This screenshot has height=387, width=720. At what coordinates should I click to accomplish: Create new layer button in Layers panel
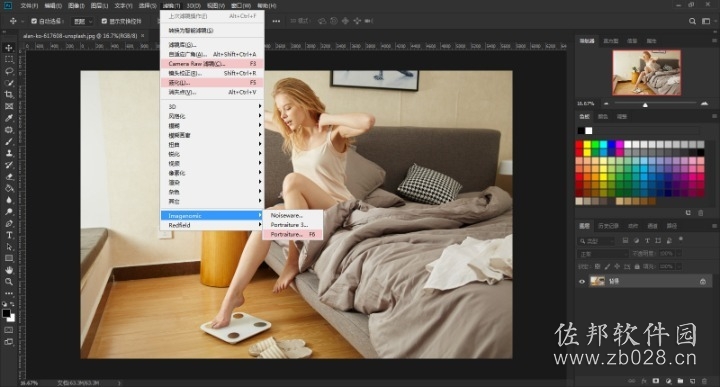pos(692,381)
